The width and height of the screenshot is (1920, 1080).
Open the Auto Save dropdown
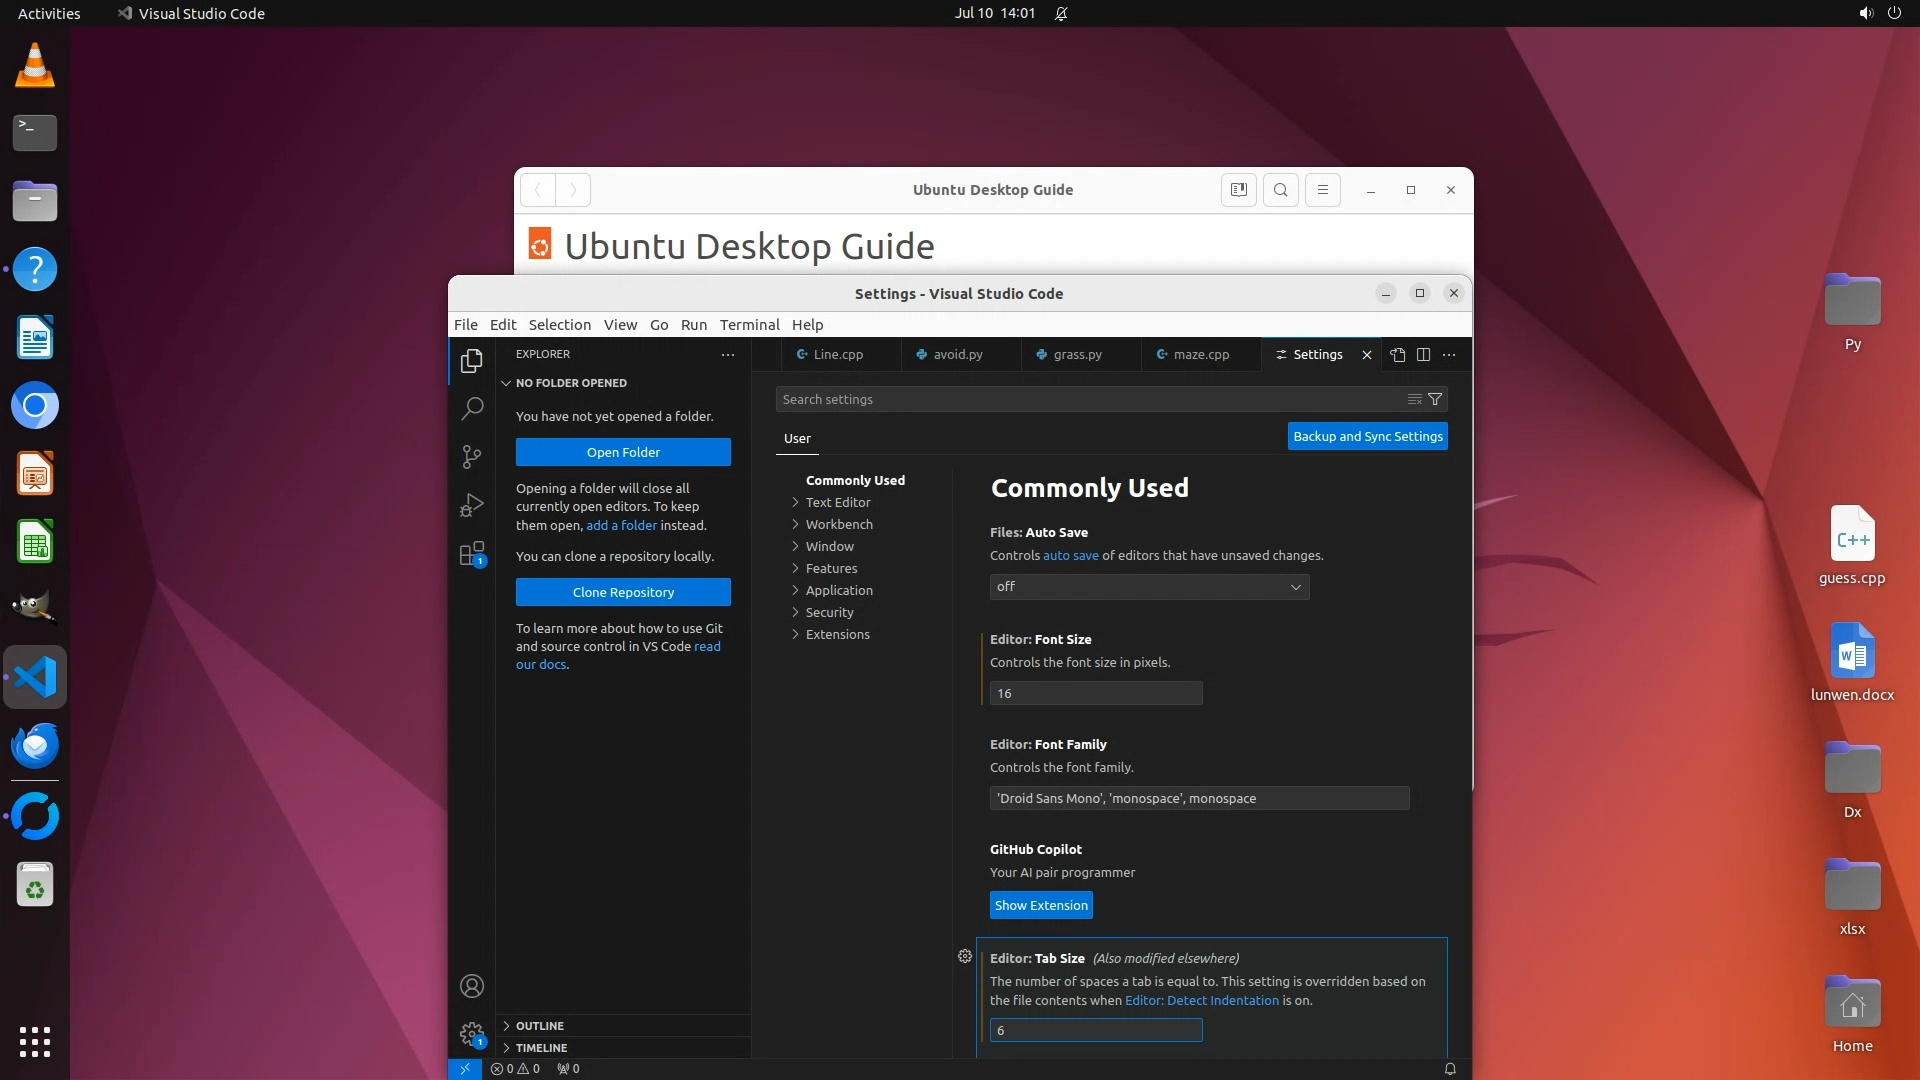(1149, 587)
